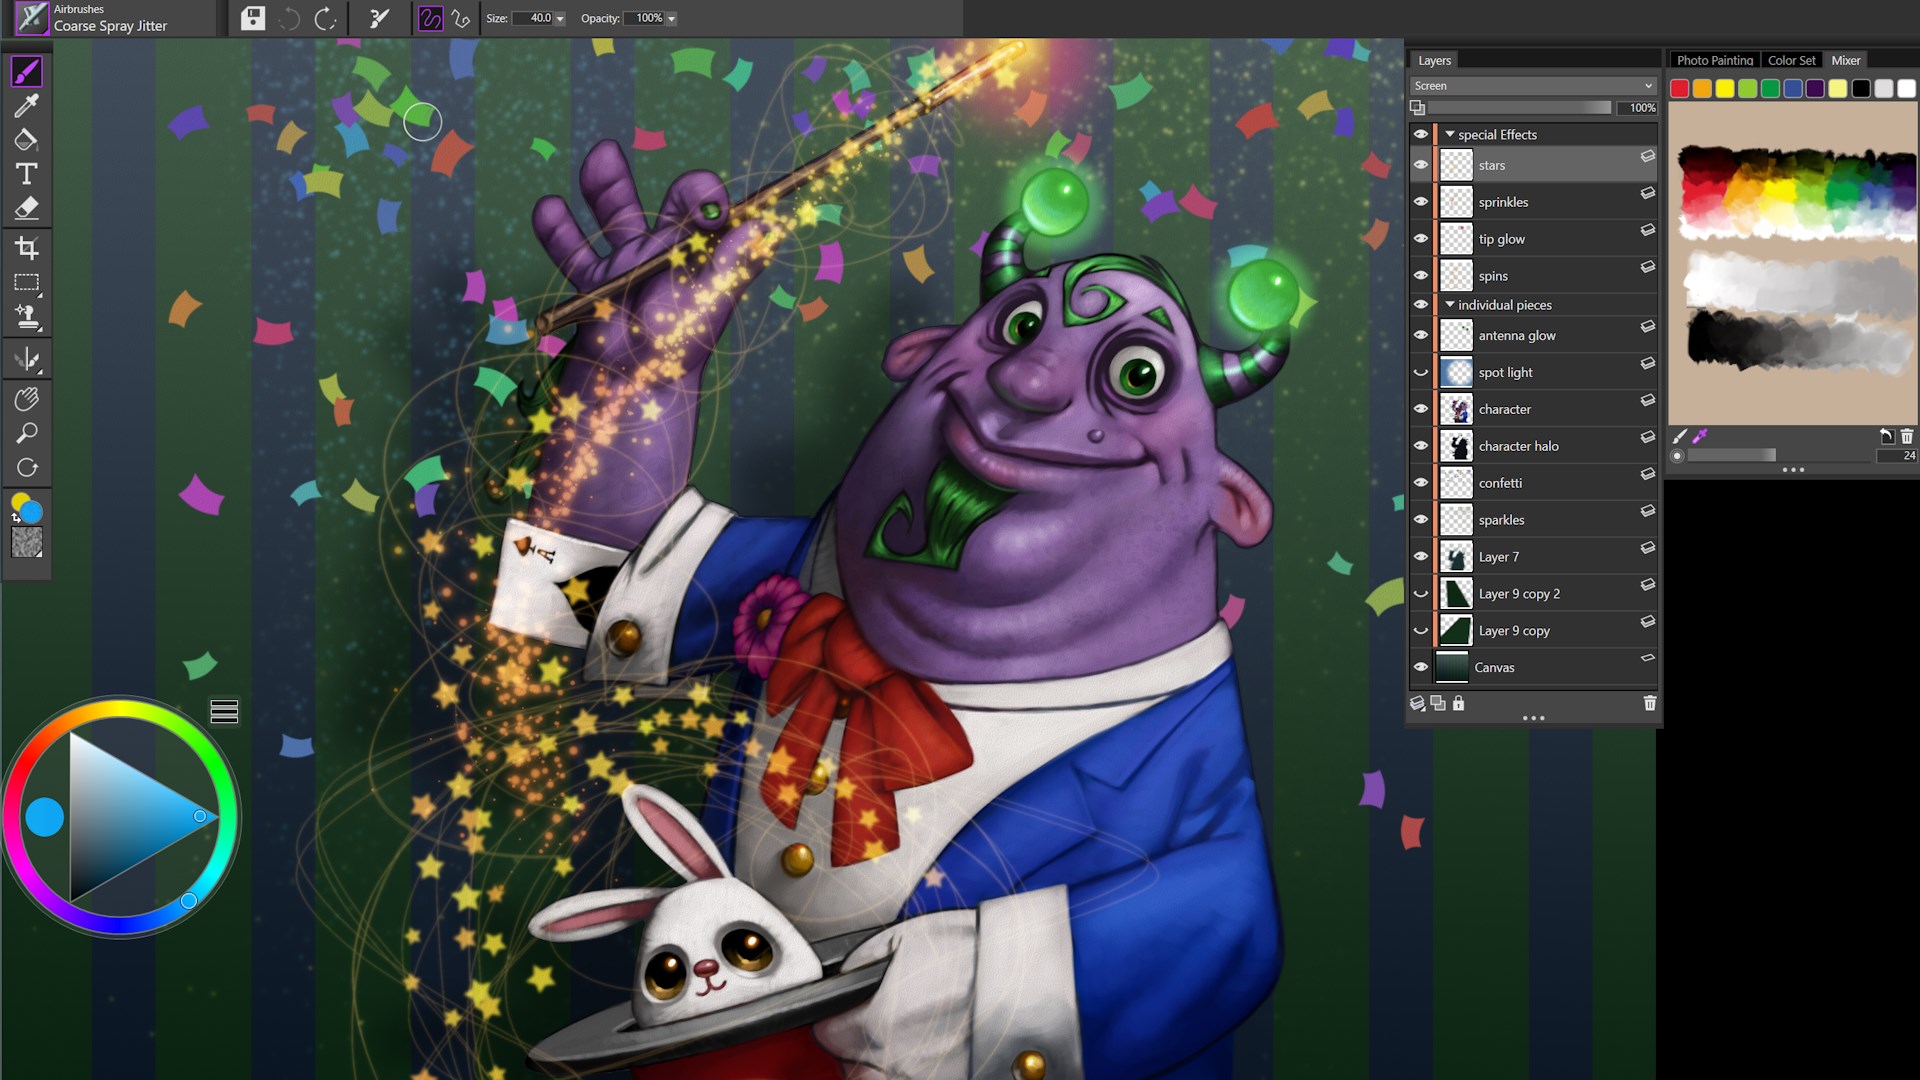Open the Coarse Spray Jitter brush selector
The image size is (1920, 1080).
(110, 18)
